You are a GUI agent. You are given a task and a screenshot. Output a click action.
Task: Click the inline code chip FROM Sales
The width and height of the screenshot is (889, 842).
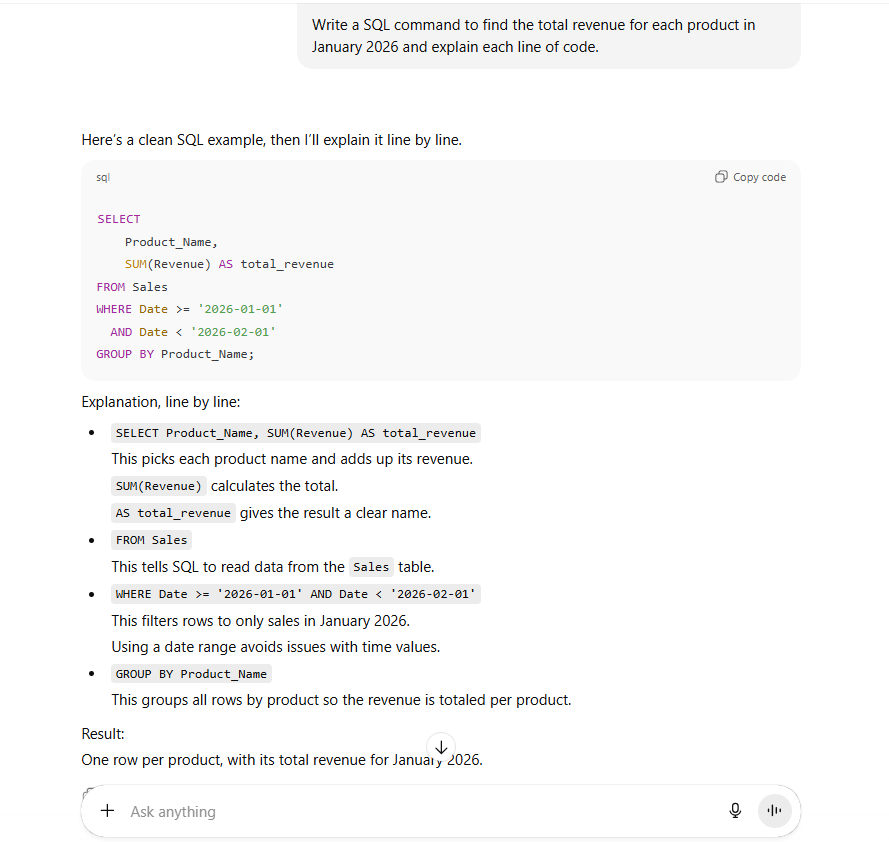point(150,539)
